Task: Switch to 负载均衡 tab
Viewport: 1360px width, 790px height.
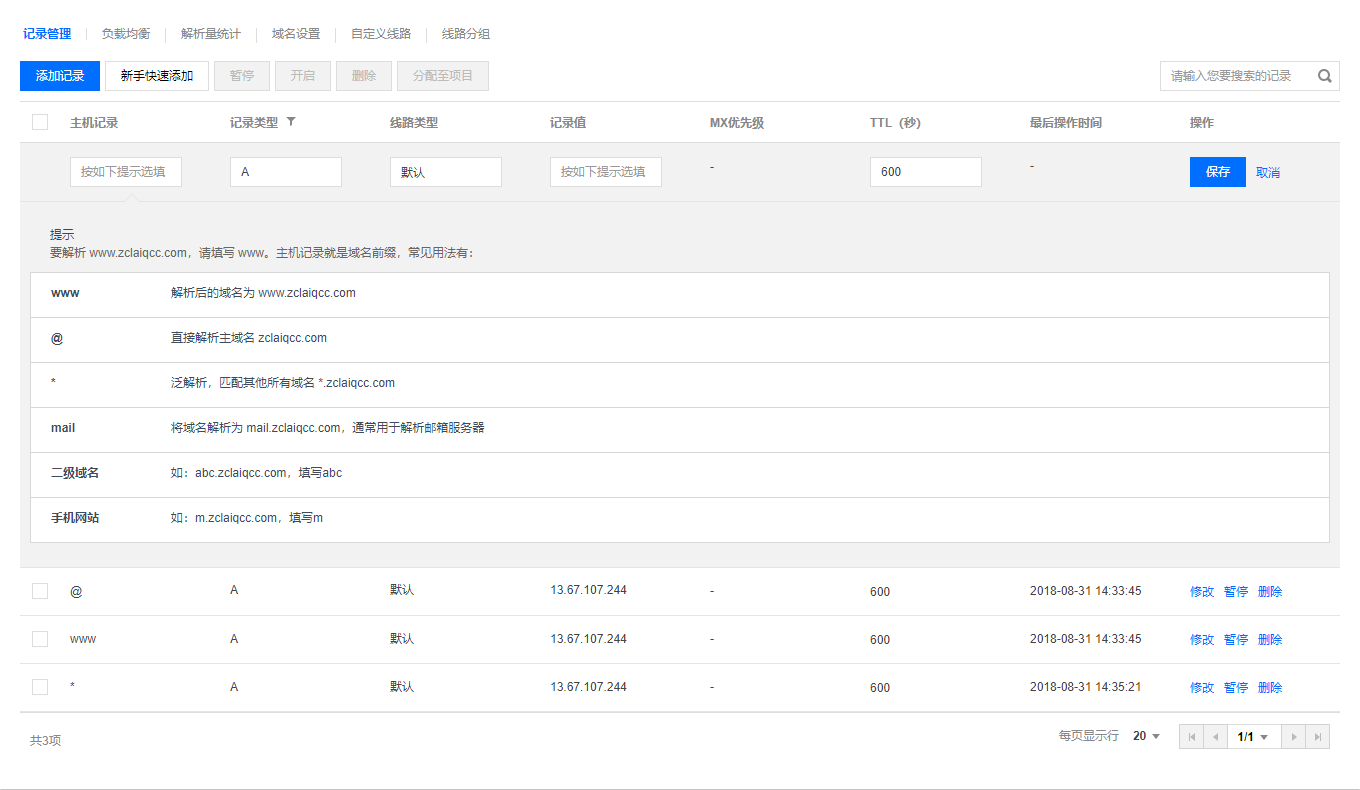Action: click(126, 34)
